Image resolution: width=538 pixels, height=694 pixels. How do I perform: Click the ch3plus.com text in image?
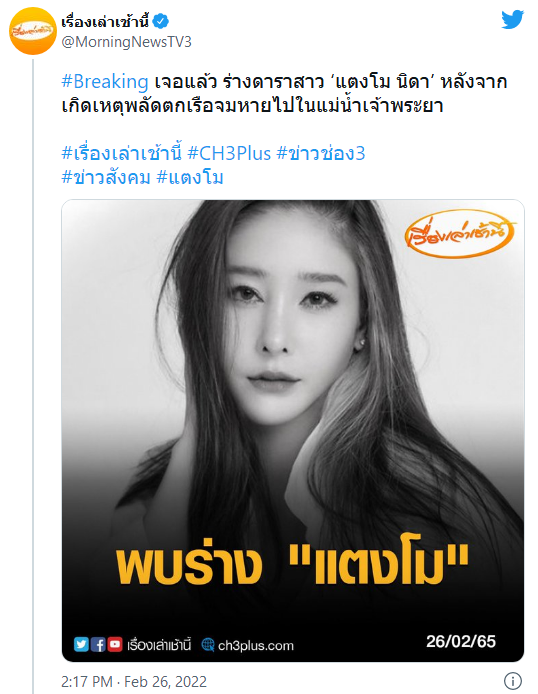256,645
